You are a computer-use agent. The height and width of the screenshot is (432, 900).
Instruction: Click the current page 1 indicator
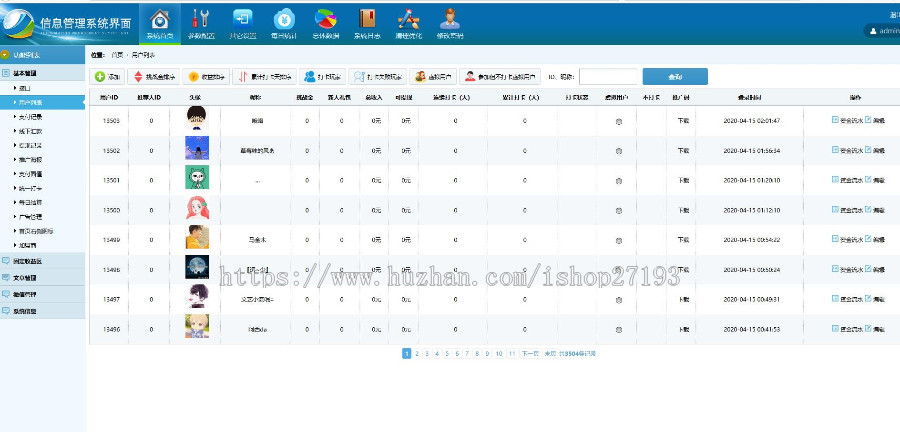tap(406, 354)
